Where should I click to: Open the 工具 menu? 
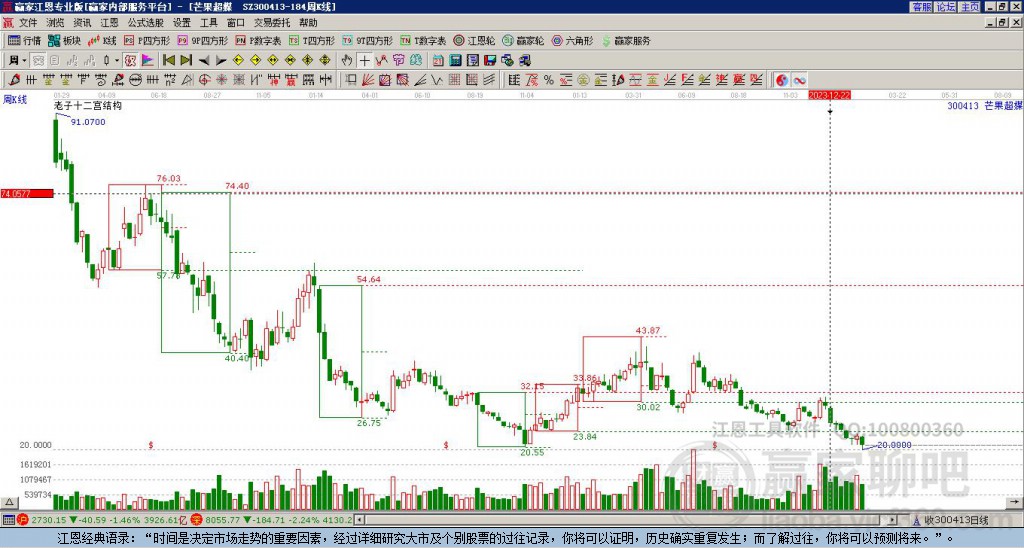coord(209,23)
